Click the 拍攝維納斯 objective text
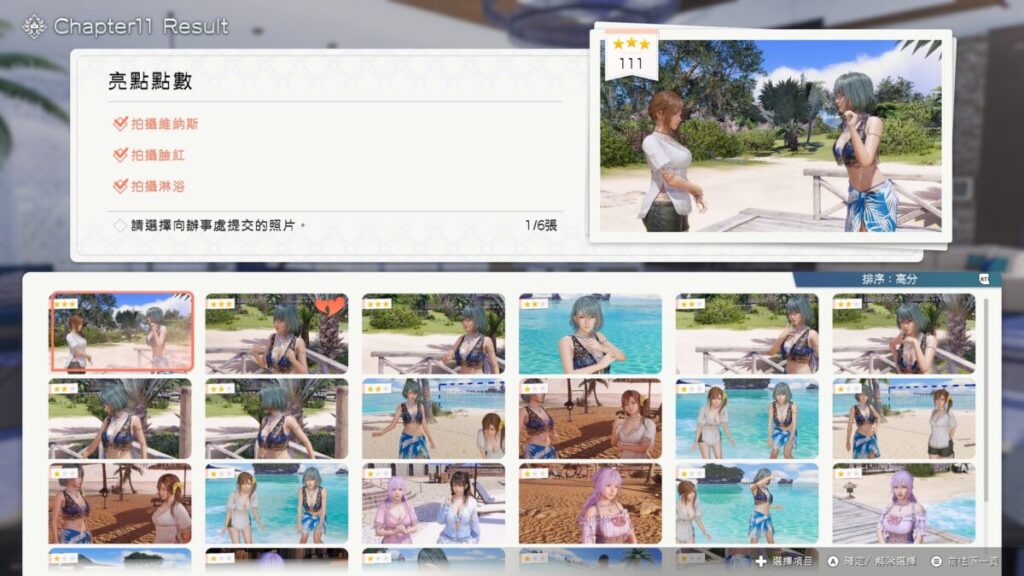This screenshot has width=1024, height=576. [165, 124]
